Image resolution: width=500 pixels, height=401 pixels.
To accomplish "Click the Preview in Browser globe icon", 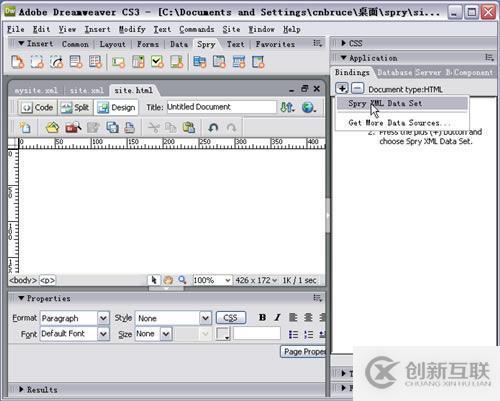I will (x=308, y=107).
